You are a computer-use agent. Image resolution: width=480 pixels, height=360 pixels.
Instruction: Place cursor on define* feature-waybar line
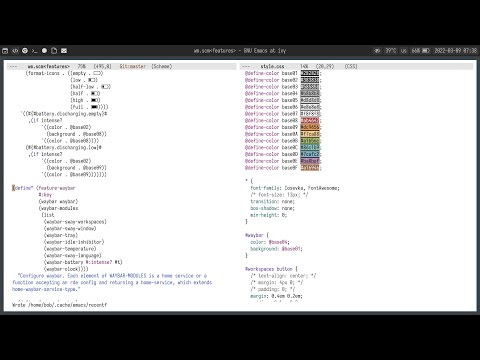(44, 188)
